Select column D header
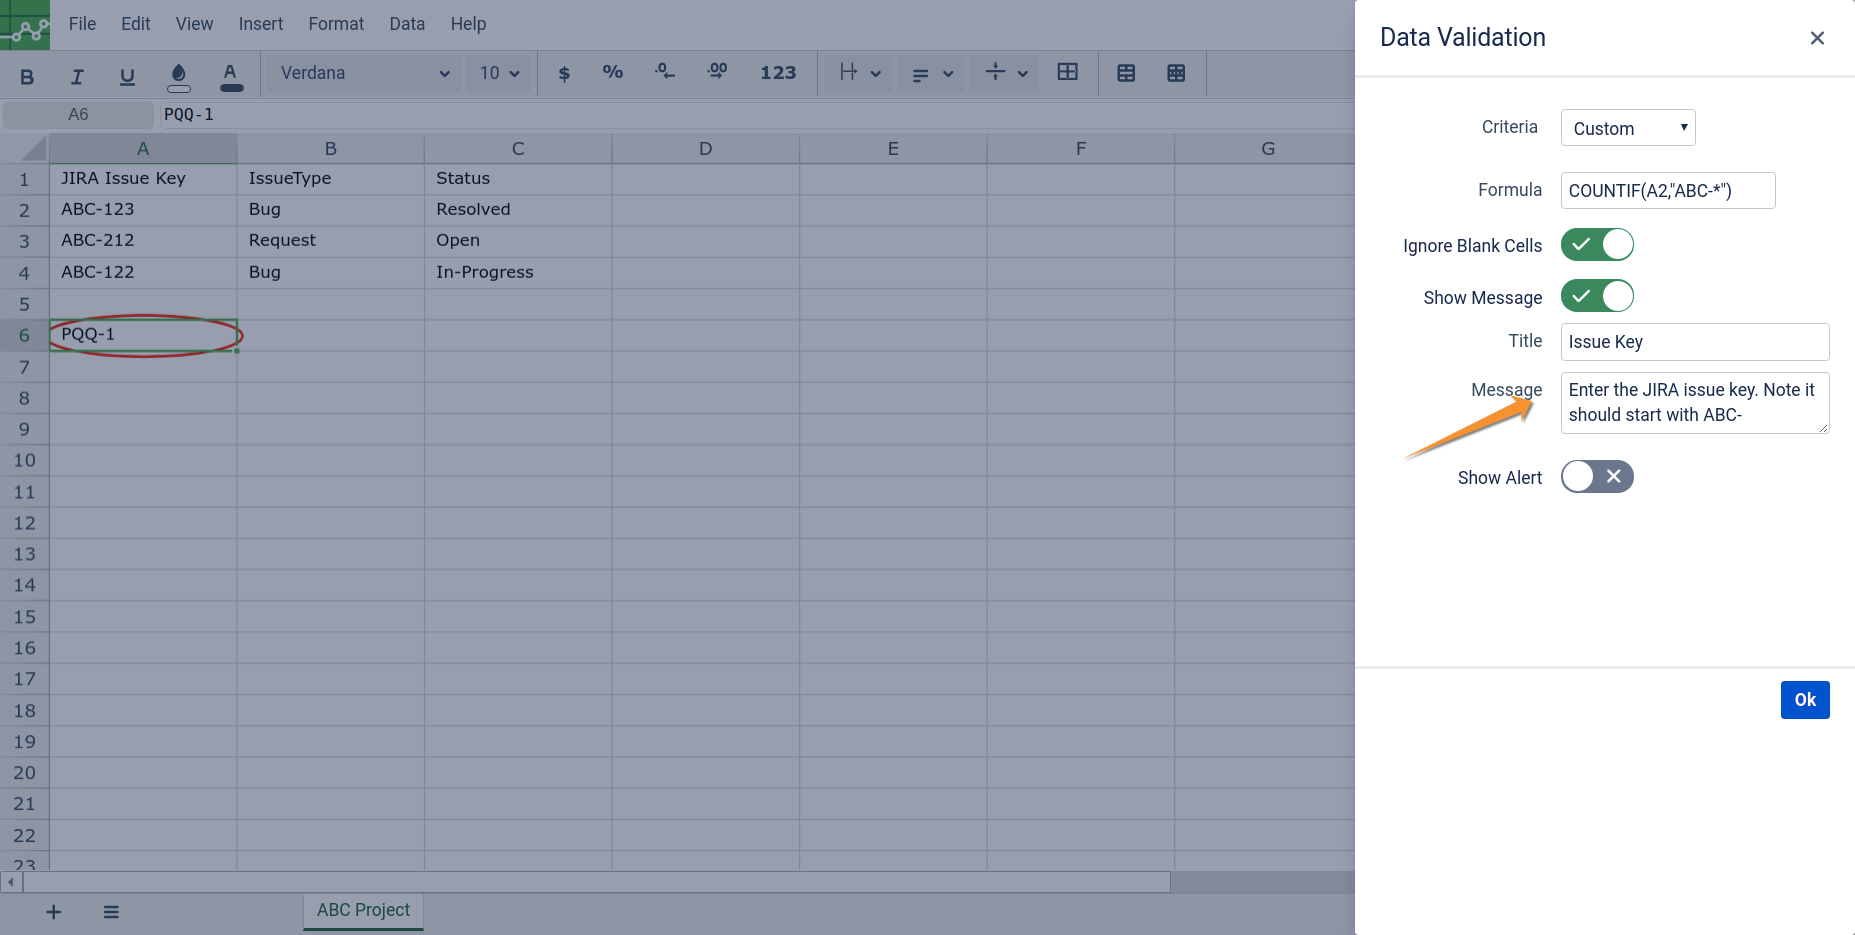This screenshot has width=1855, height=935. pyautogui.click(x=706, y=149)
